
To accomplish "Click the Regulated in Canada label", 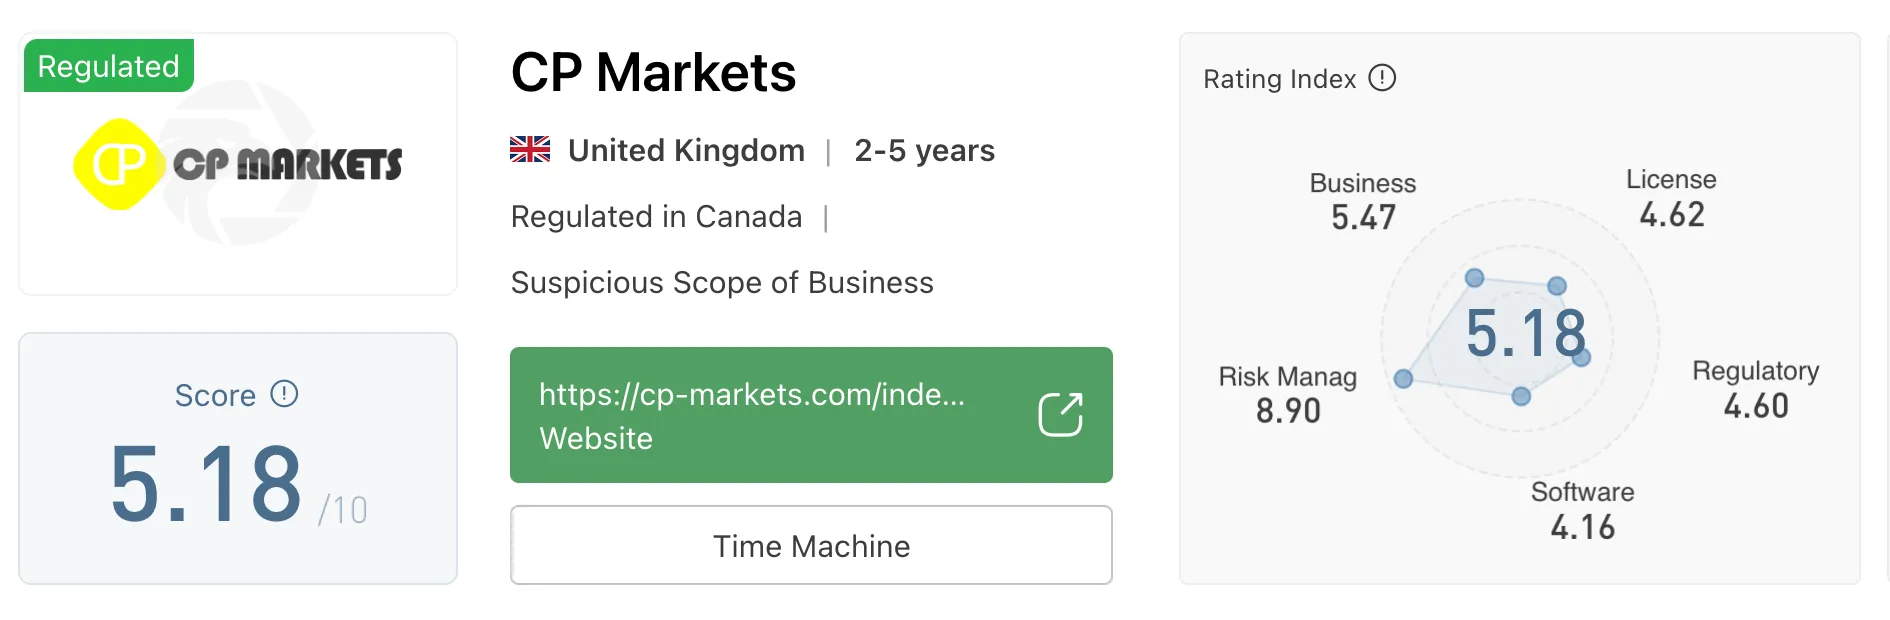I will click(x=656, y=217).
